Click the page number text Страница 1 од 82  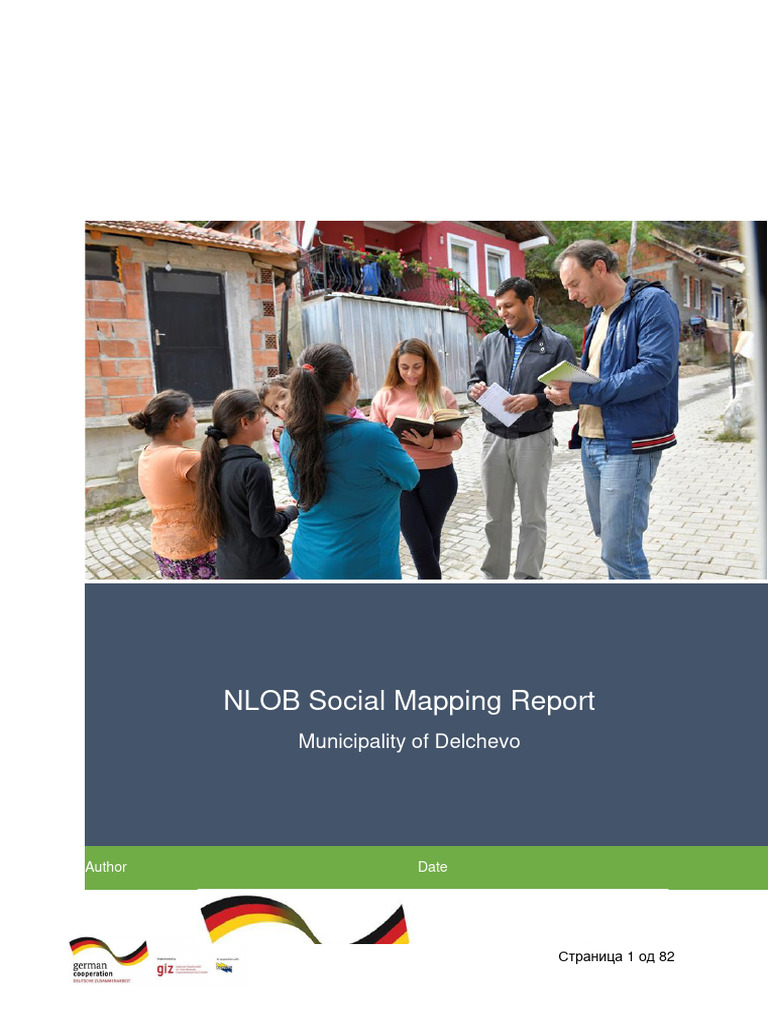click(x=616, y=957)
